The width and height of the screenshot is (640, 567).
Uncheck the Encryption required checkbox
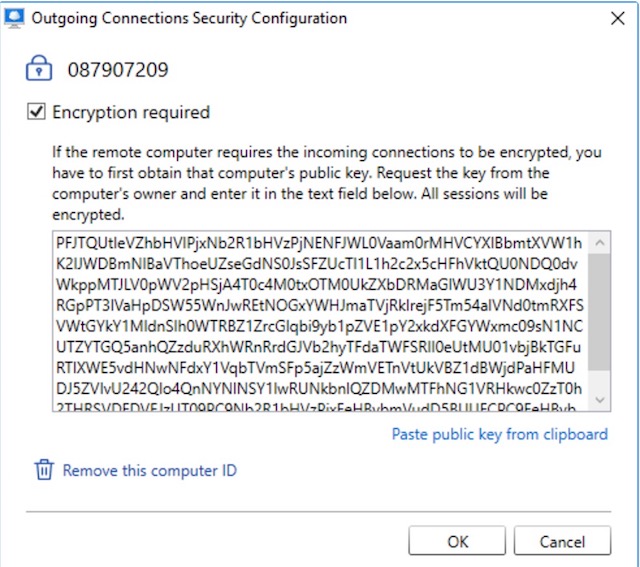click(37, 113)
